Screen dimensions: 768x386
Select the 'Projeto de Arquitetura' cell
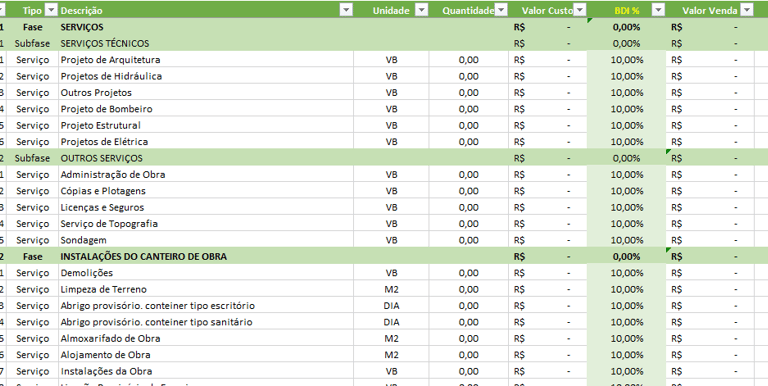[x=206, y=60]
